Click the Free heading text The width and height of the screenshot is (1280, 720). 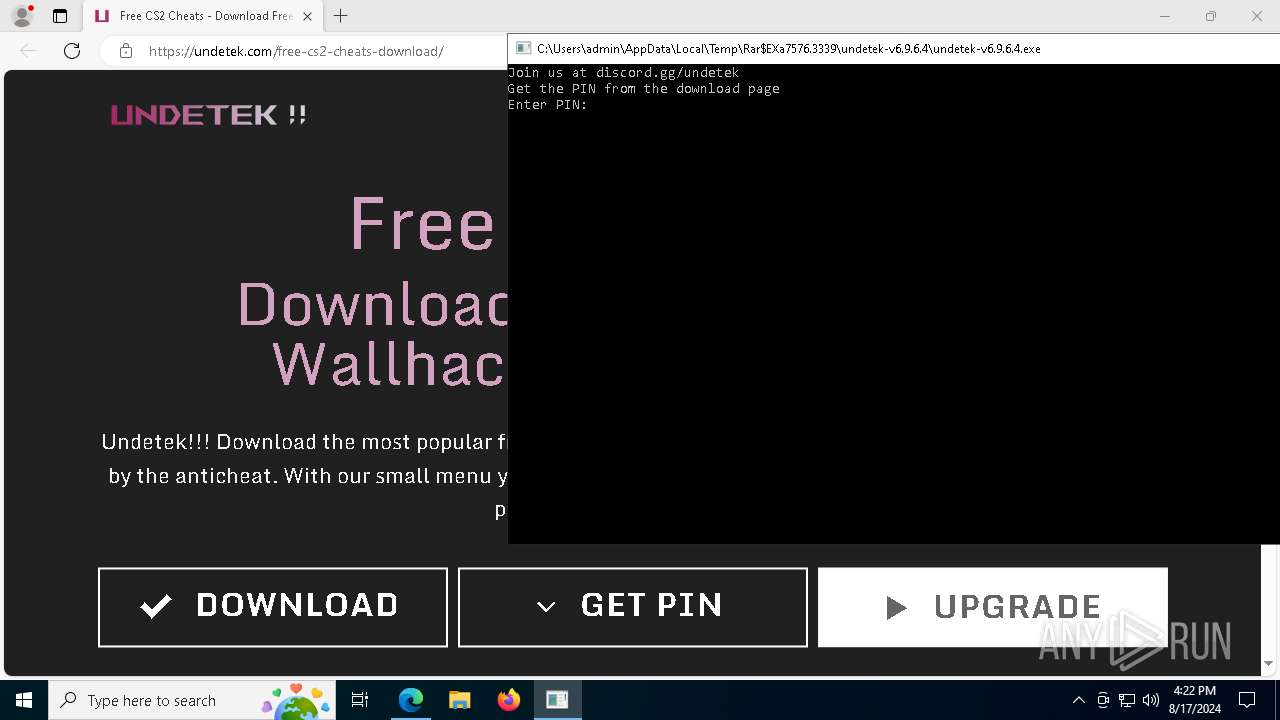click(422, 225)
